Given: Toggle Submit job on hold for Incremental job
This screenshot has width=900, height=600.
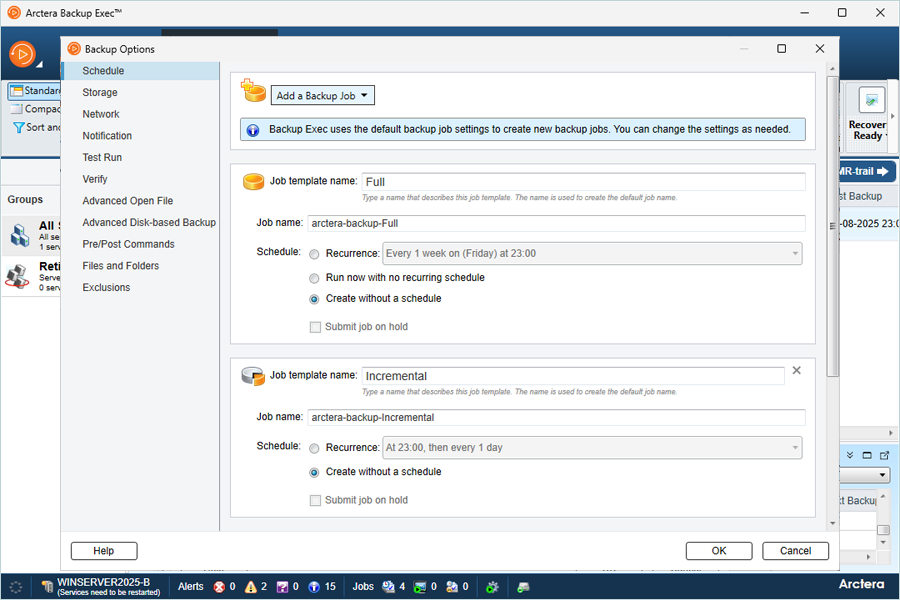Looking at the screenshot, I should click(315, 501).
